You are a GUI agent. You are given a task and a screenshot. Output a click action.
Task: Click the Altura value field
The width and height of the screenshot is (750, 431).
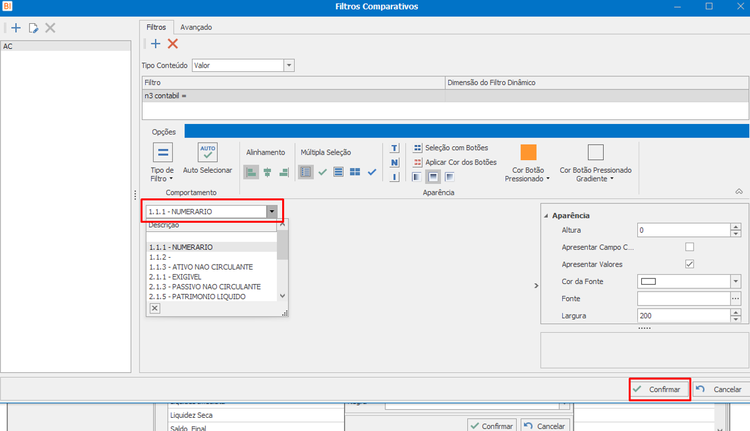tap(684, 230)
